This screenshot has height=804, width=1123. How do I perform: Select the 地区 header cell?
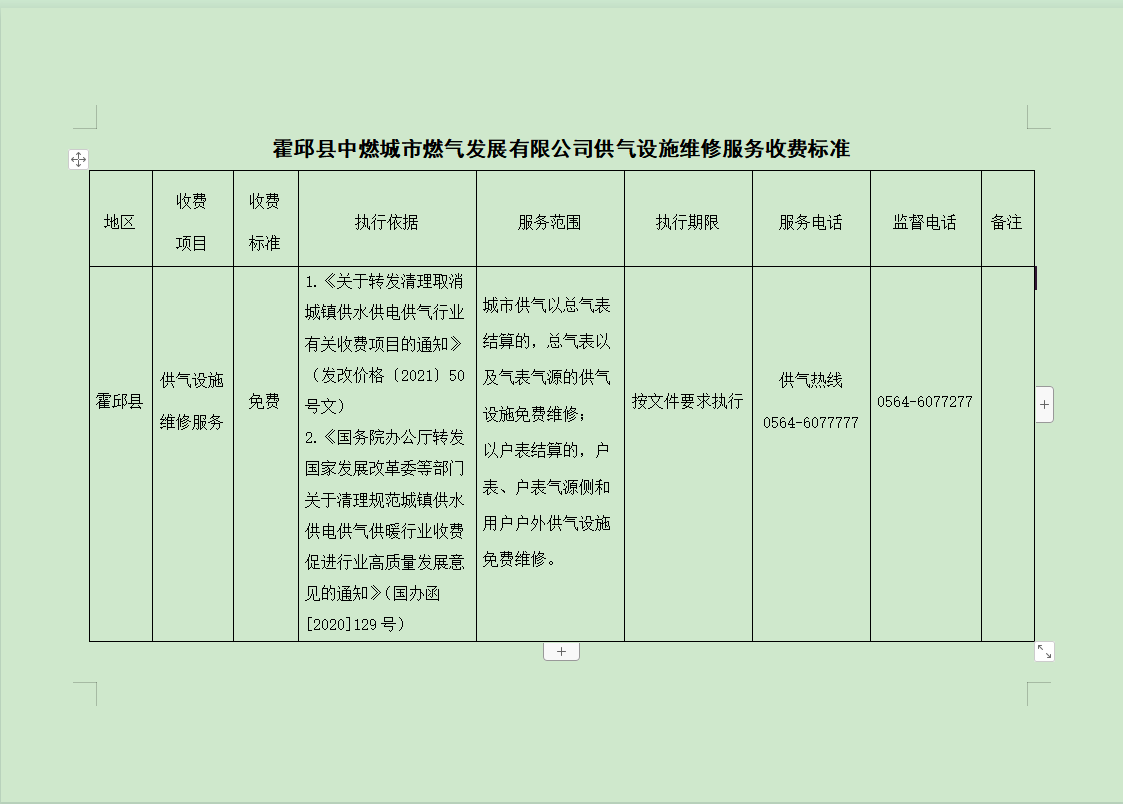[x=120, y=222]
